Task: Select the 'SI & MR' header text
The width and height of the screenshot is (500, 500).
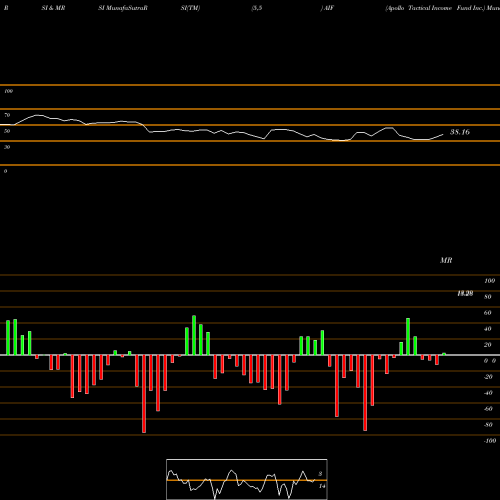Action: 53,8
